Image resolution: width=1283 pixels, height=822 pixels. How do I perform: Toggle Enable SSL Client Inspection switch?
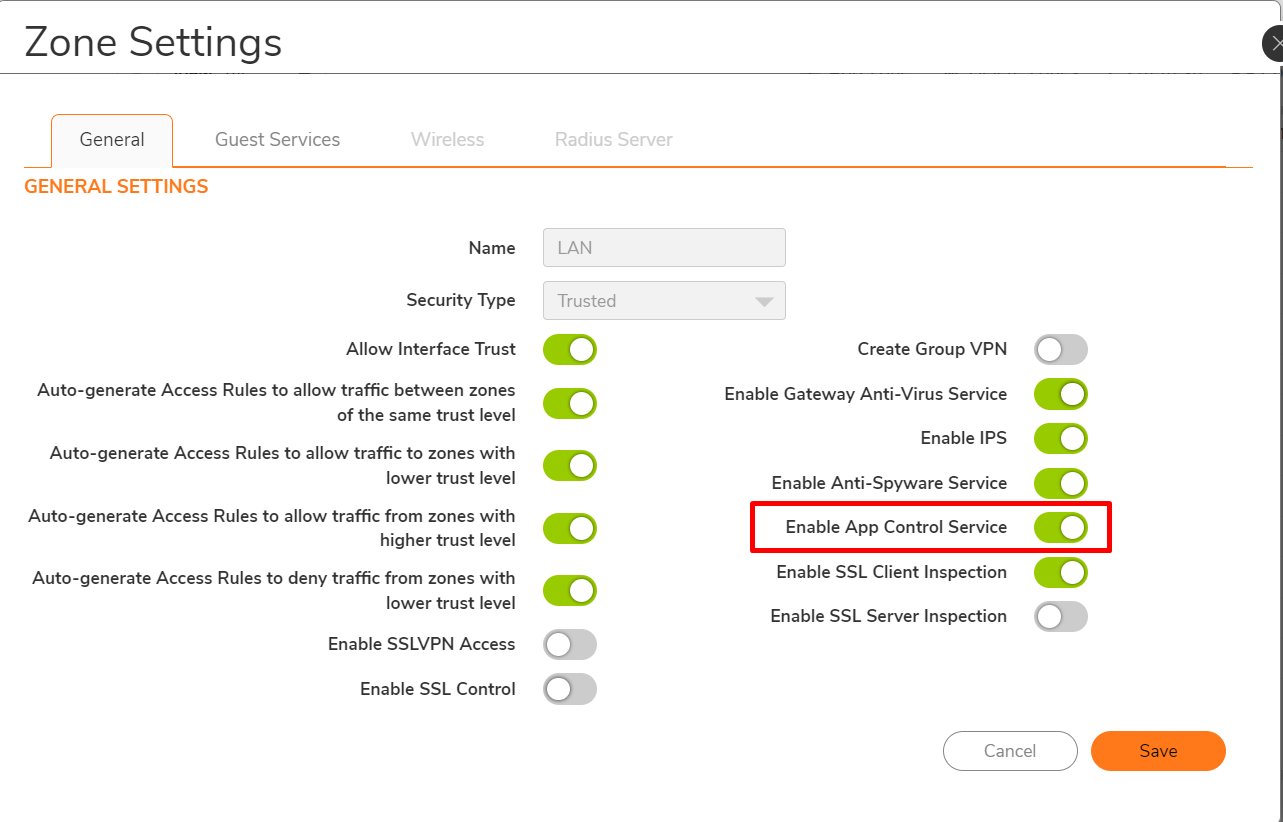(1061, 572)
